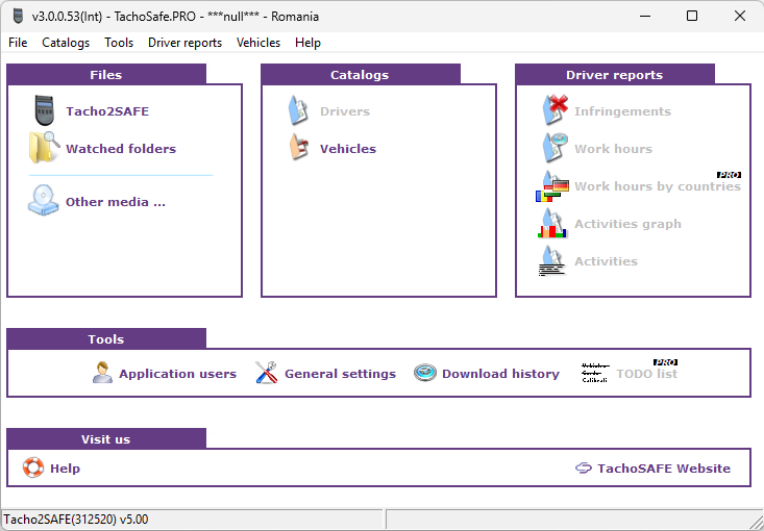Open the Help menu in menu bar
This screenshot has height=531, width=764.
(308, 43)
